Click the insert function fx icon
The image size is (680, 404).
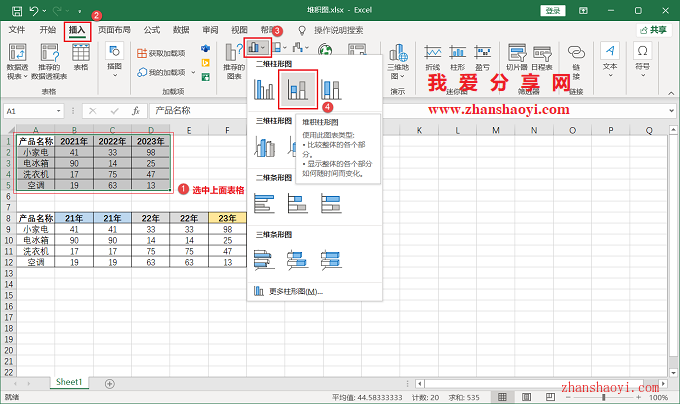(x=136, y=111)
